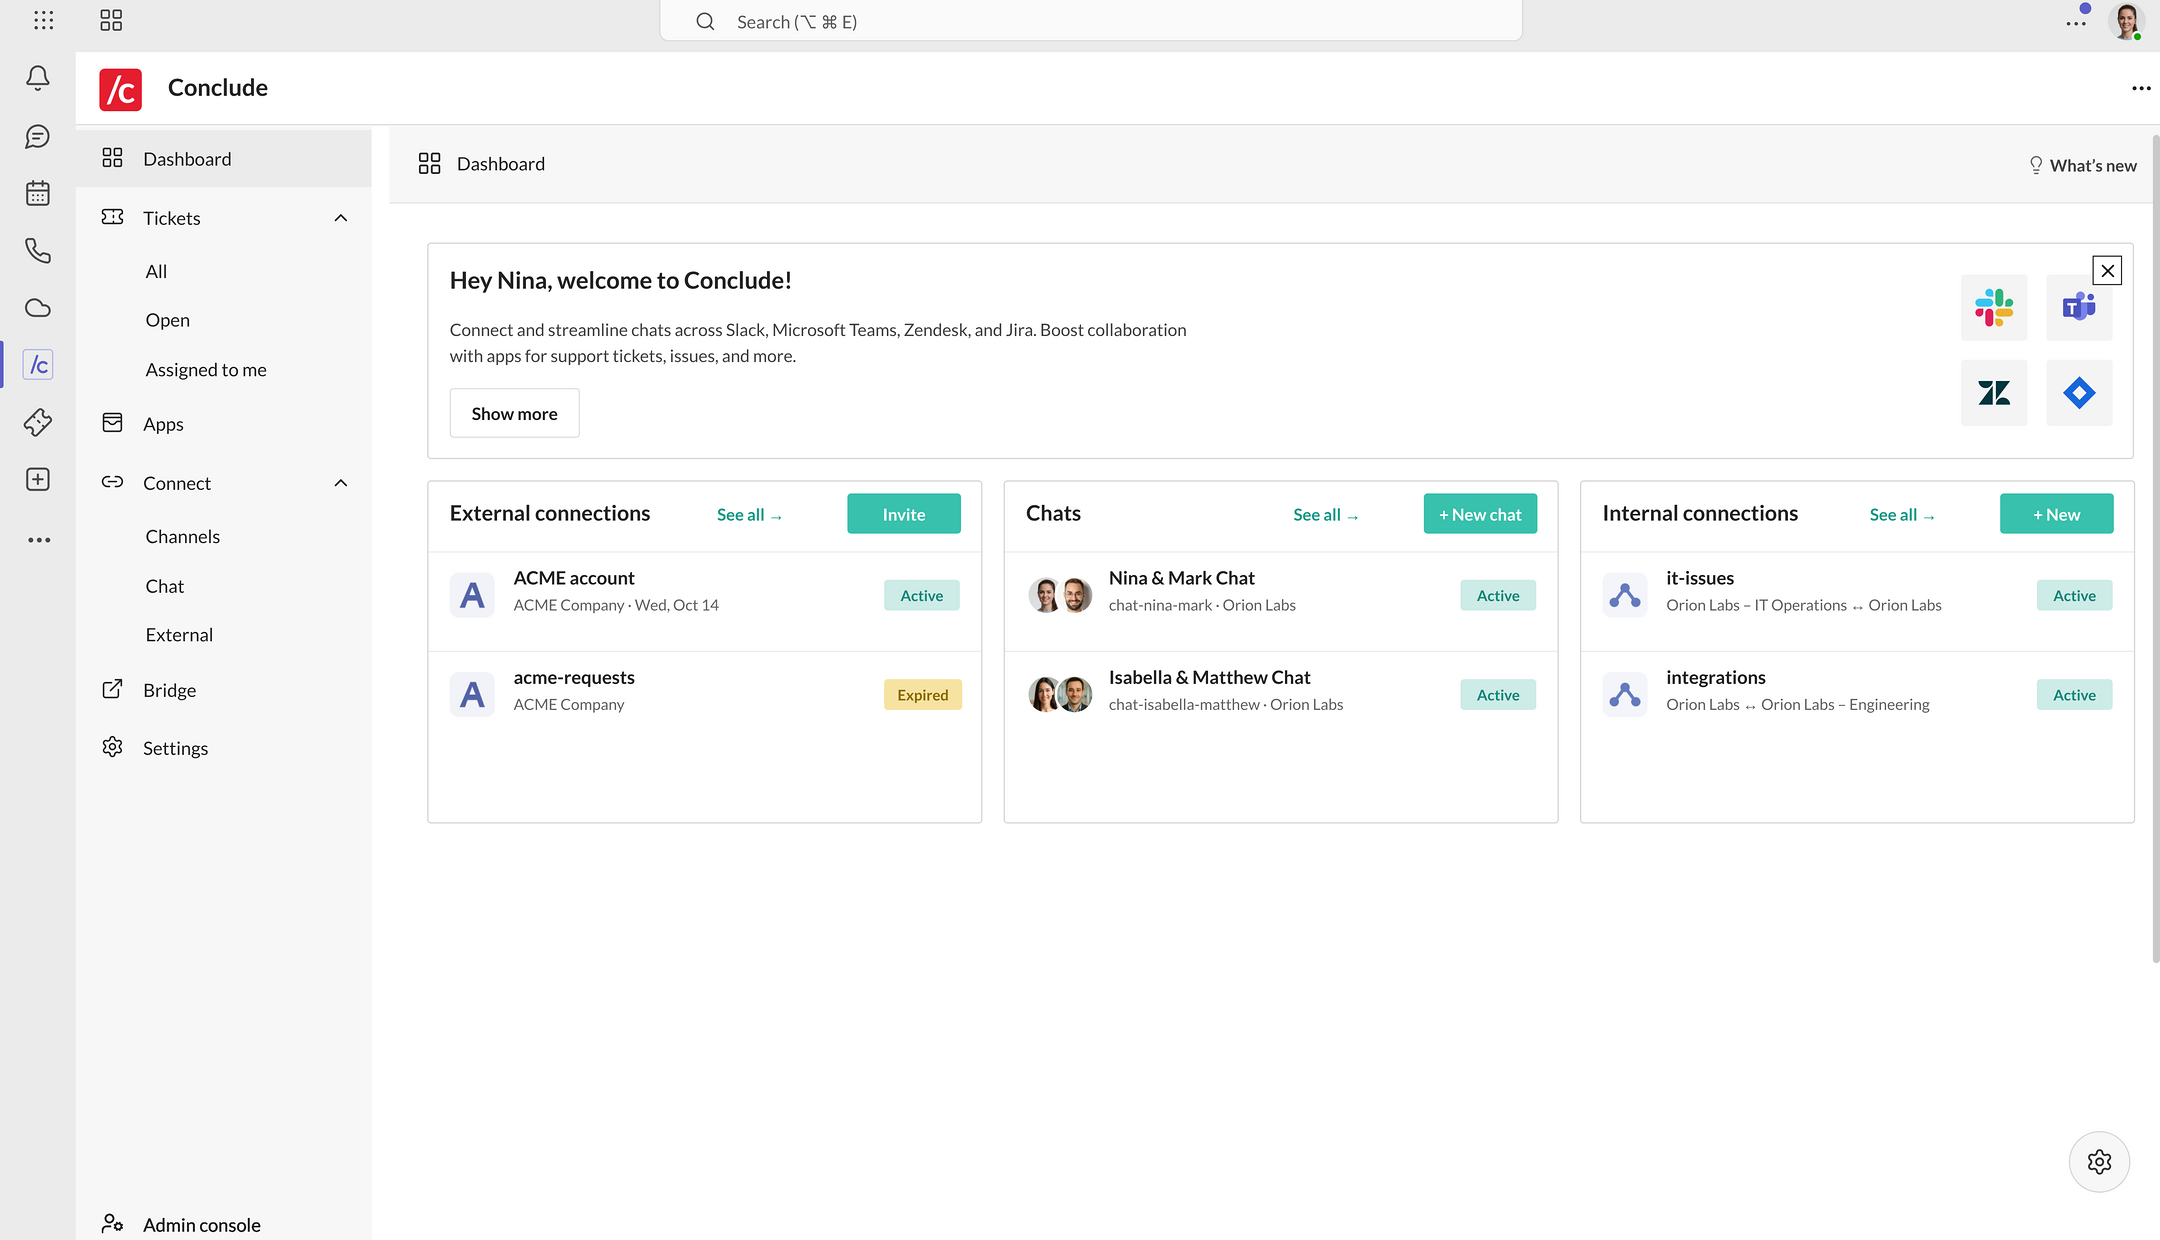Click Active badge for it-issues

pyautogui.click(x=2074, y=596)
